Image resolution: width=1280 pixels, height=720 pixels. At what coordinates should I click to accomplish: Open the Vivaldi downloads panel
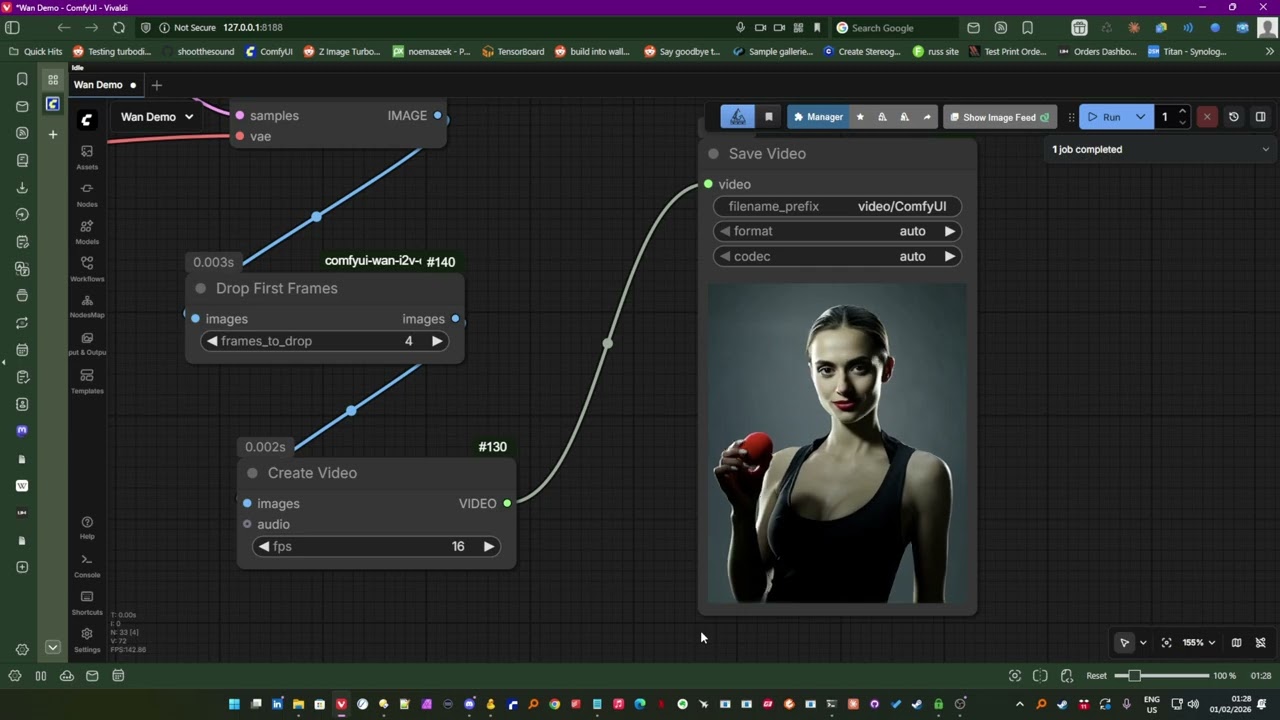click(x=22, y=187)
